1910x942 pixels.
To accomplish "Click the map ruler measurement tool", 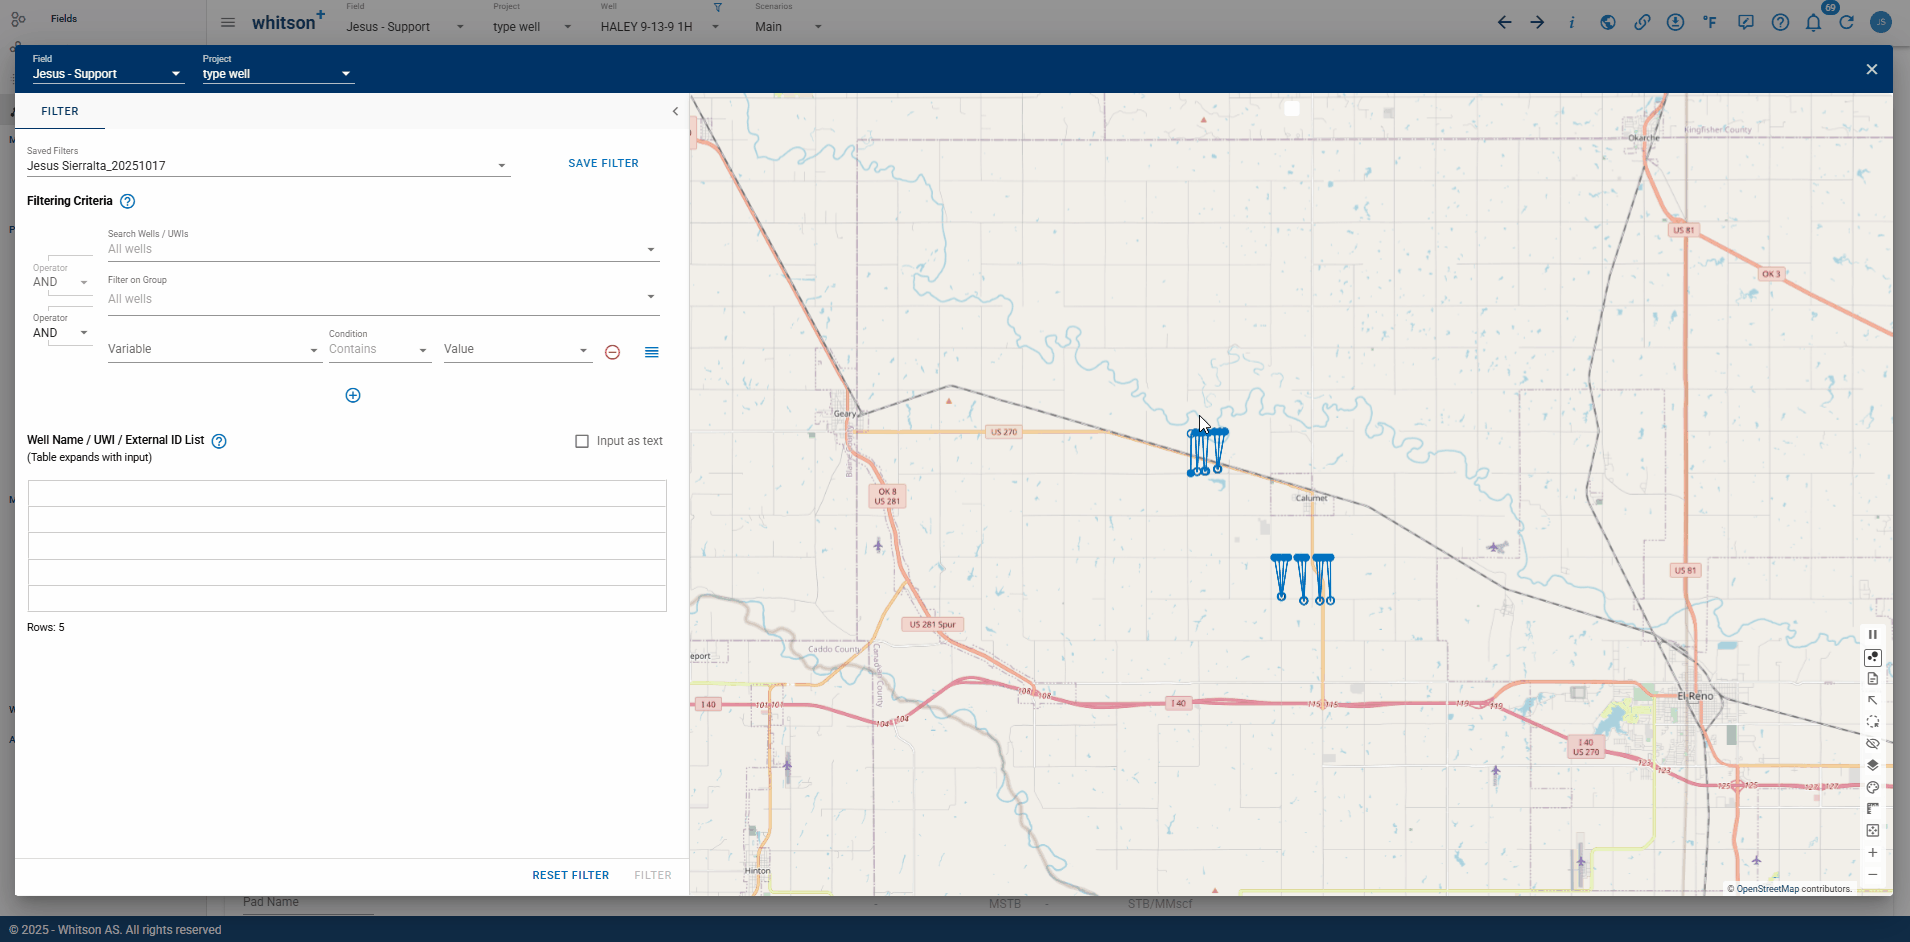I will click(1872, 809).
